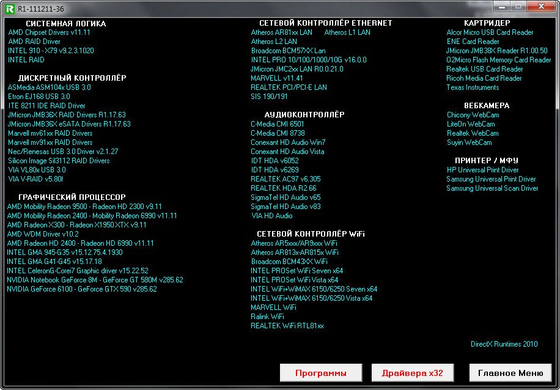Select INTEL 910 - X79 v9.2.3.1020
The width and height of the screenshot is (560, 390).
(x=51, y=50)
